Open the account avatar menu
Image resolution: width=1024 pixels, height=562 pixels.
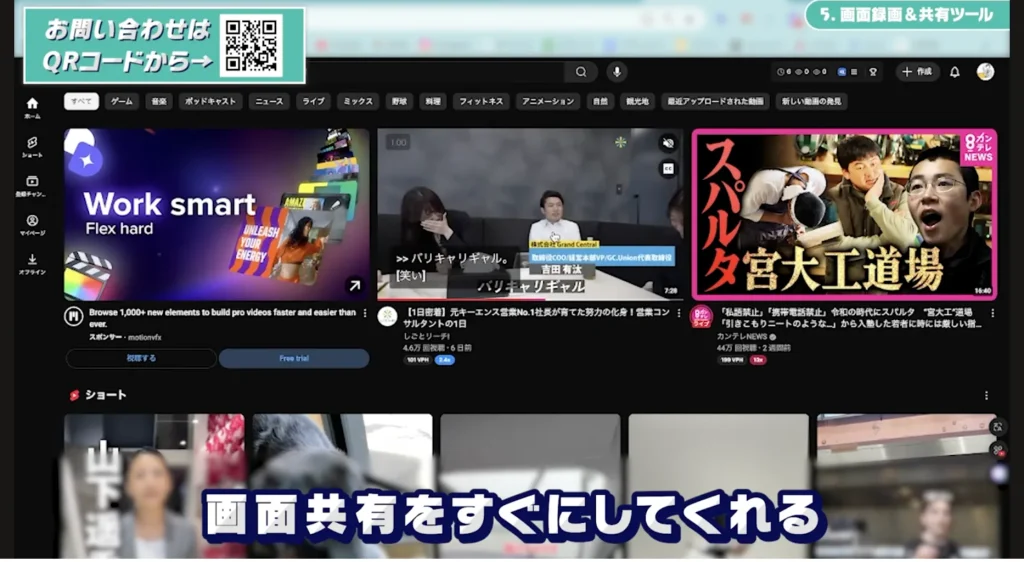coord(985,72)
